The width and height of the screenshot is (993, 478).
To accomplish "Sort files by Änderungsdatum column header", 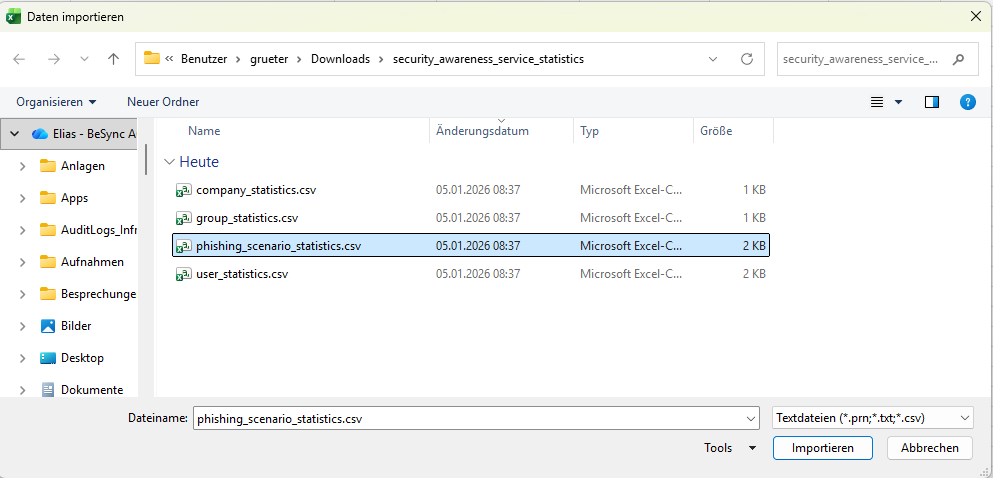I will pos(482,131).
